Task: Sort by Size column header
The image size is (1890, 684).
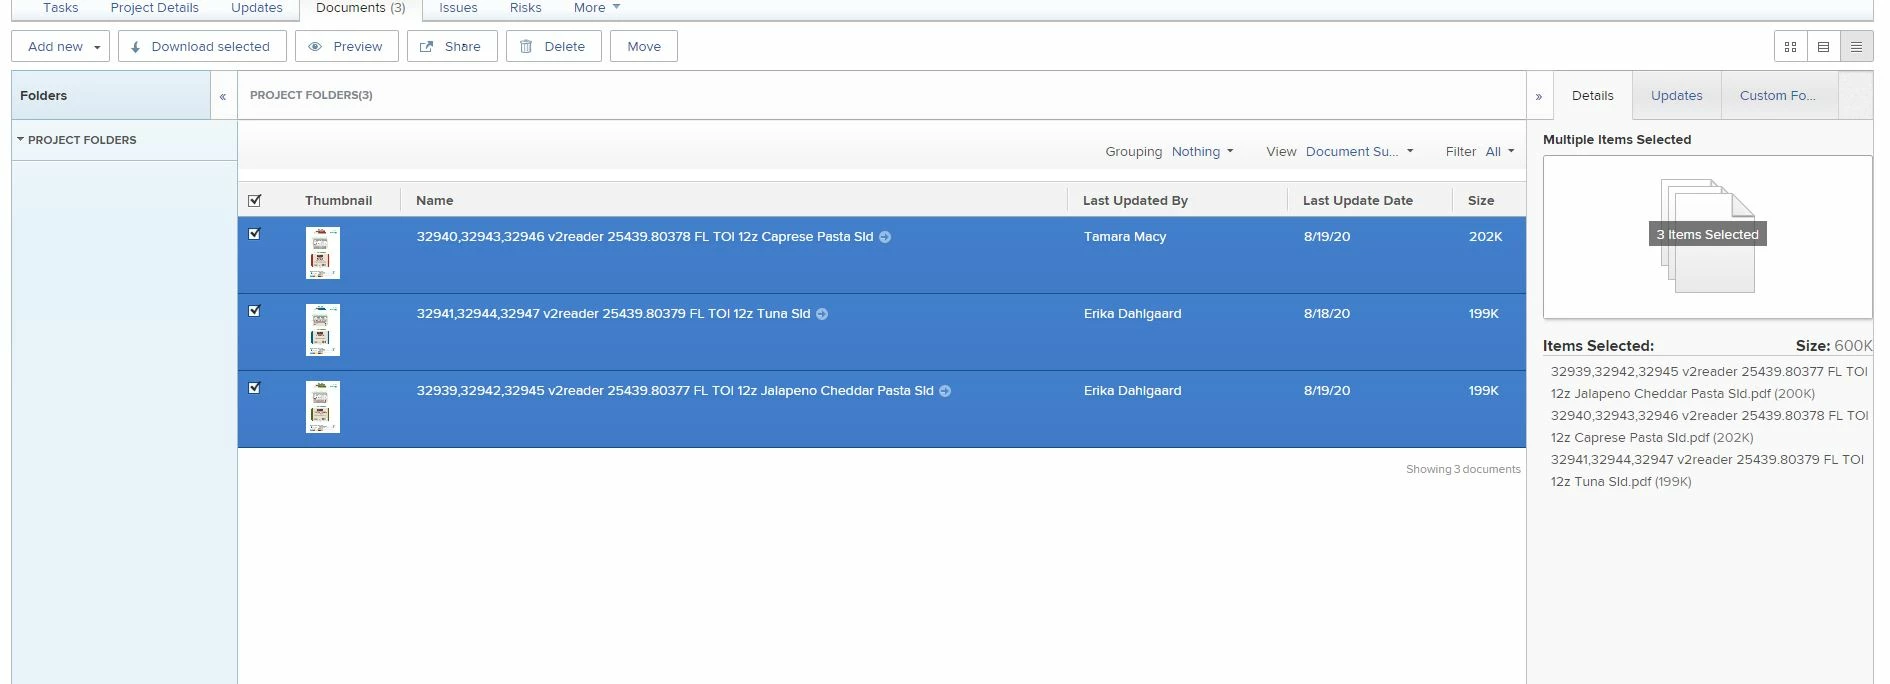Action: coord(1481,200)
